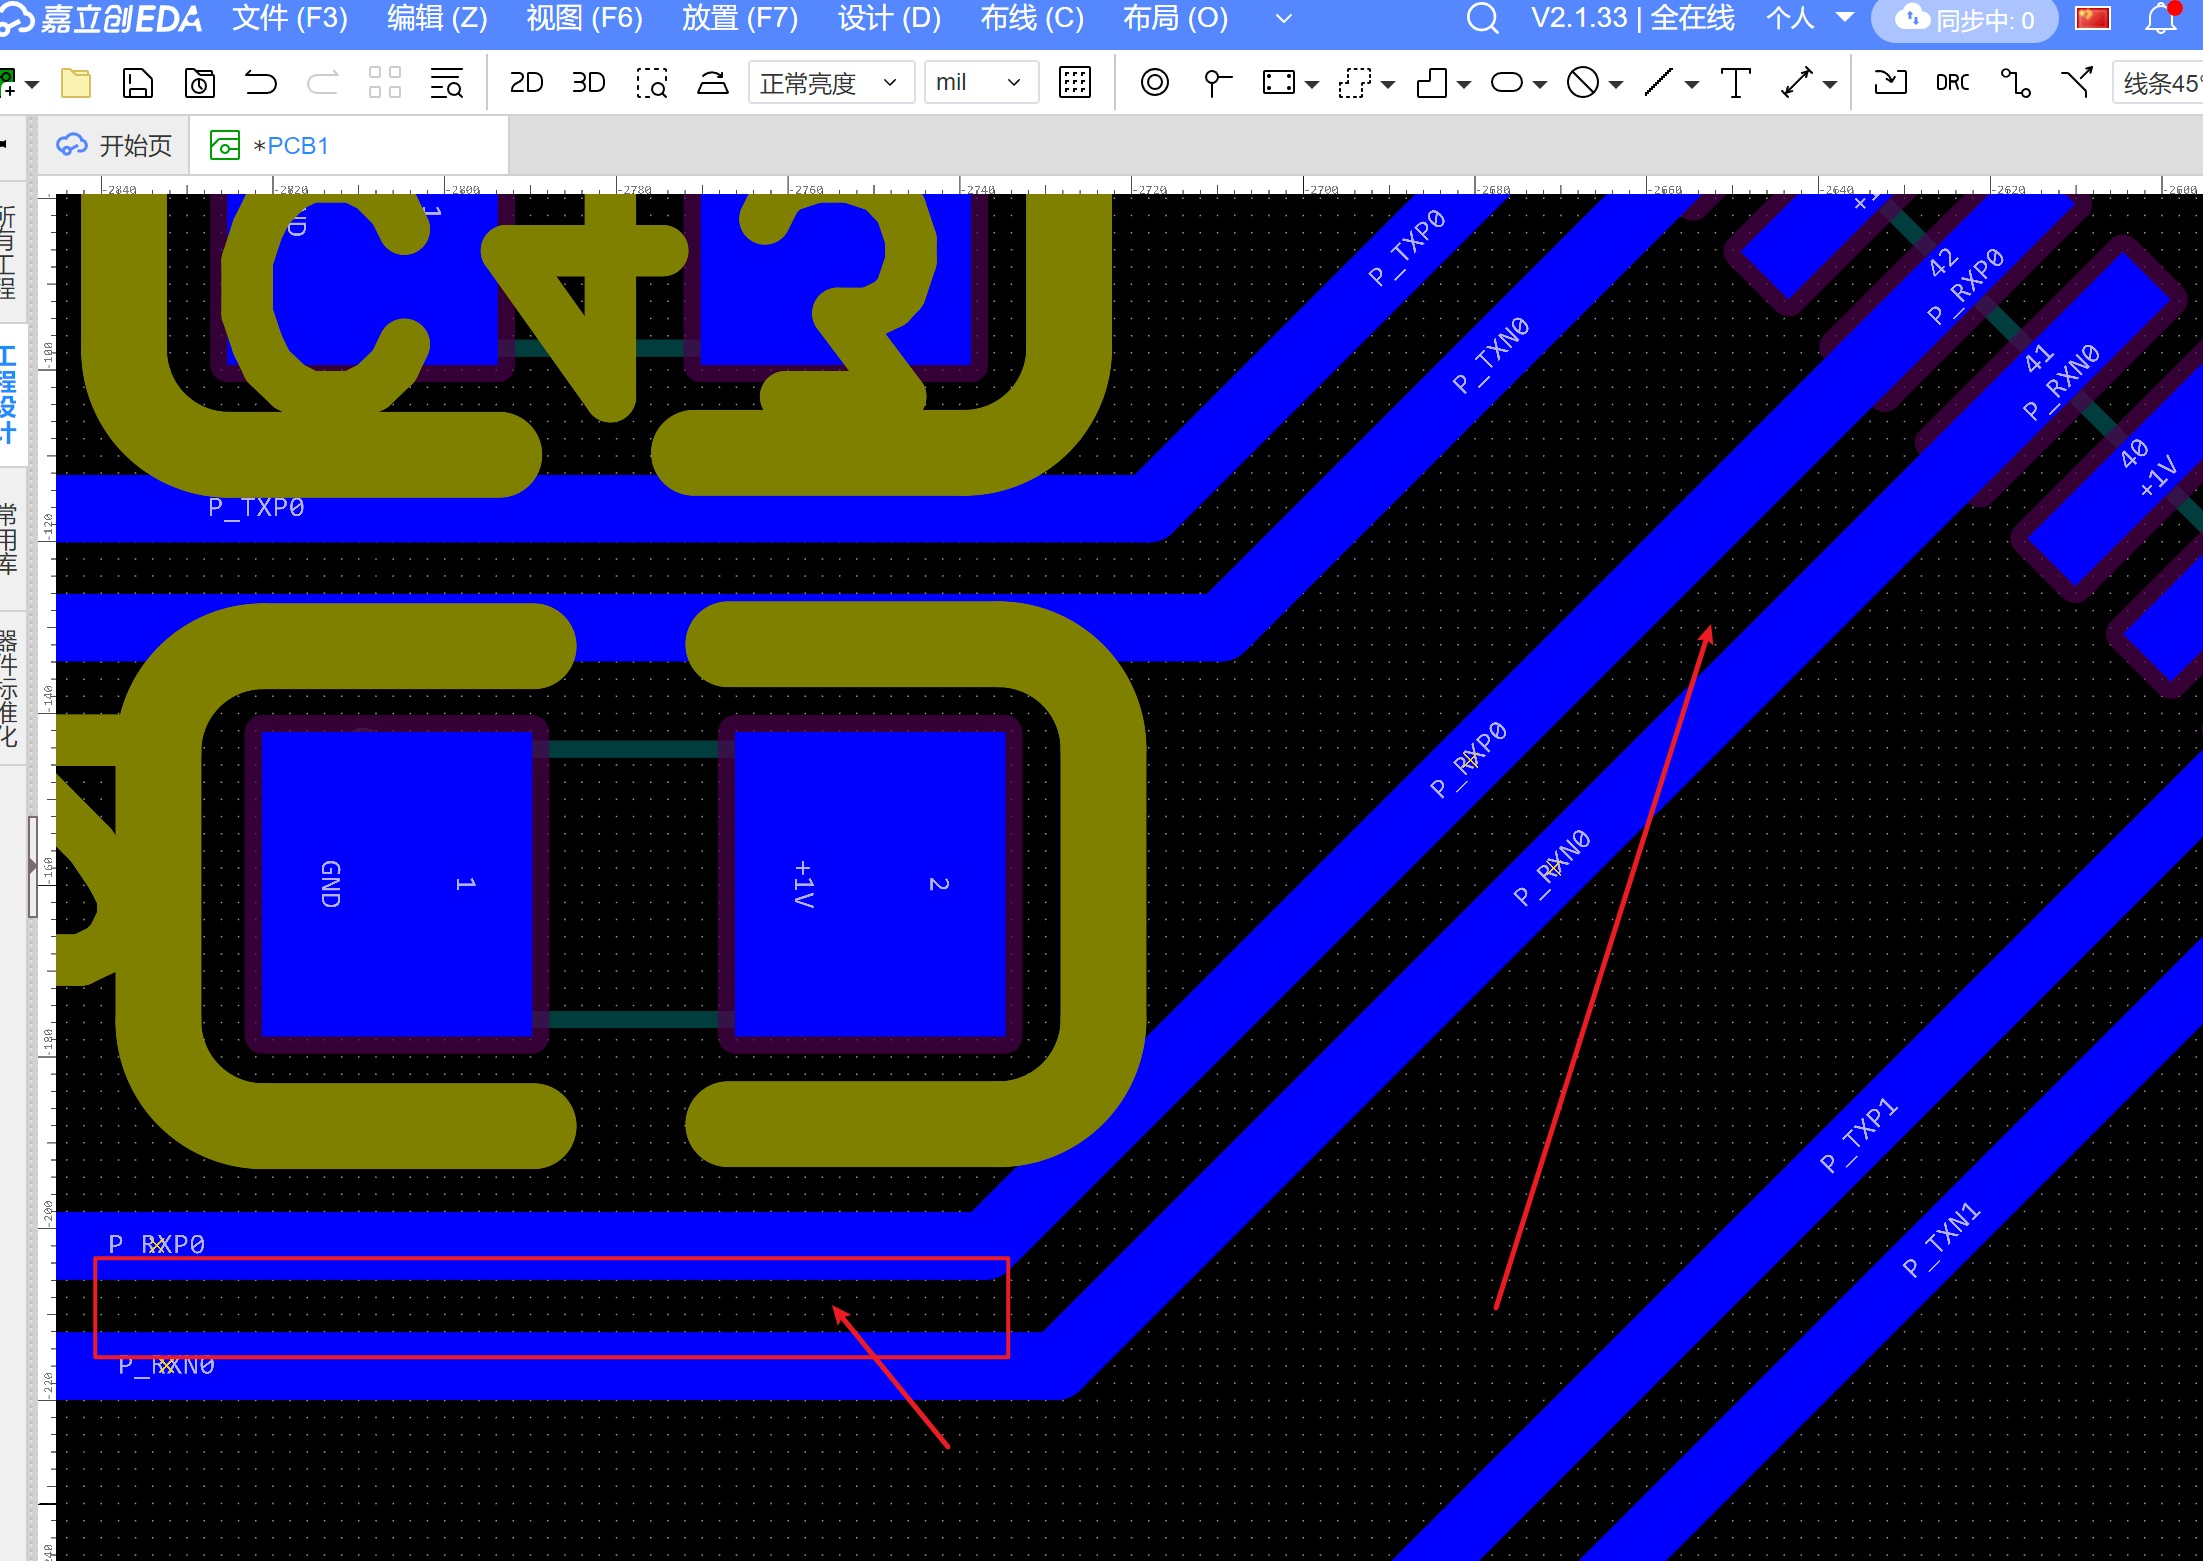Select the text placement tool
Screen dimensions: 2203x1561
pyautogui.click(x=1735, y=83)
